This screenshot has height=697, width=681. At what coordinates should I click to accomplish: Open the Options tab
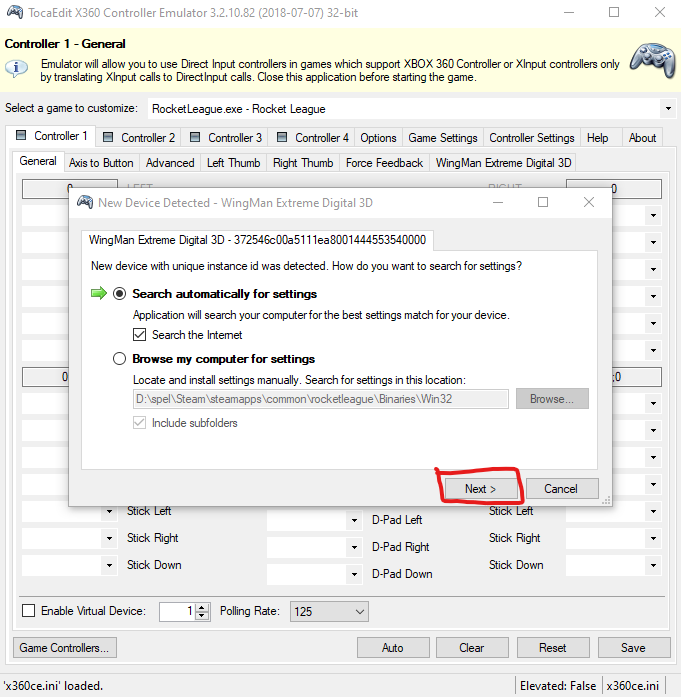click(378, 138)
